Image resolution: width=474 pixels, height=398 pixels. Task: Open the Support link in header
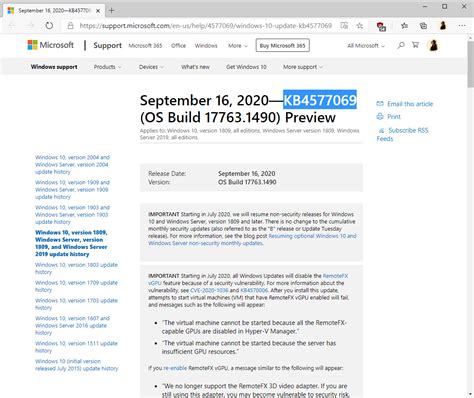[x=107, y=45]
